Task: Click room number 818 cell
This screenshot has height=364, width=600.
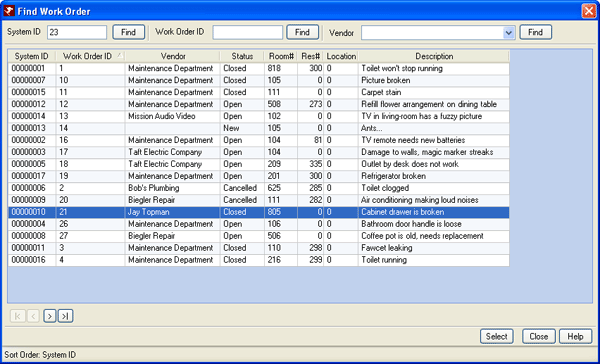Action: (281, 69)
